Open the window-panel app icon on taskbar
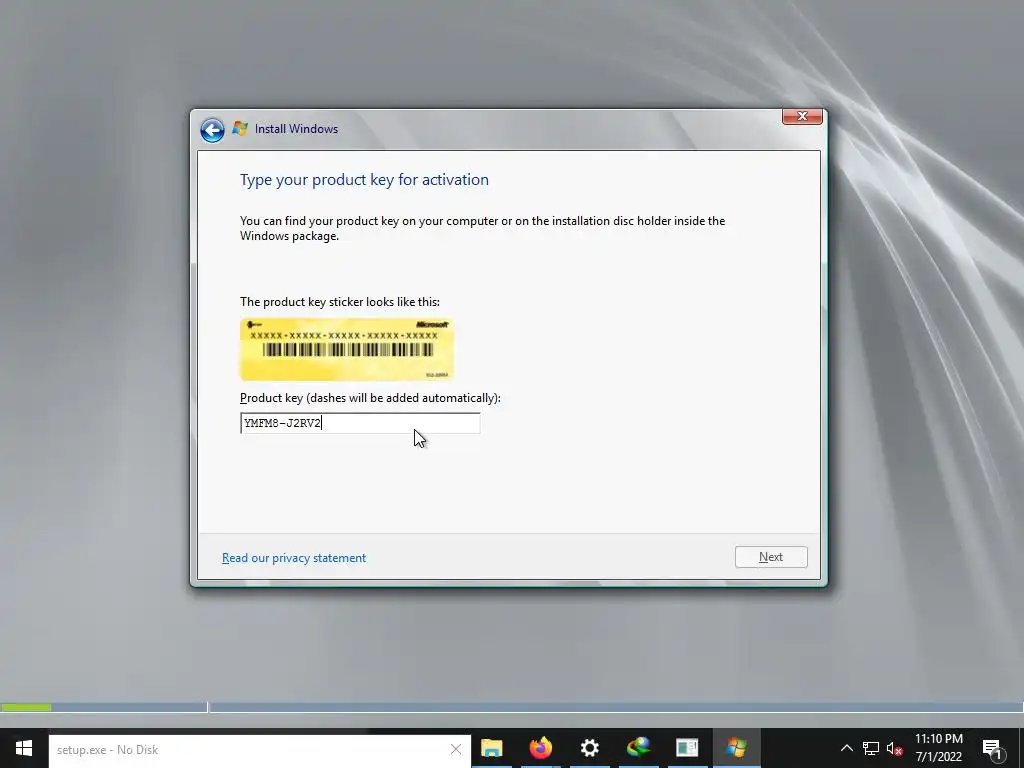Screen dimensions: 1024x768 pyautogui.click(x=687, y=748)
